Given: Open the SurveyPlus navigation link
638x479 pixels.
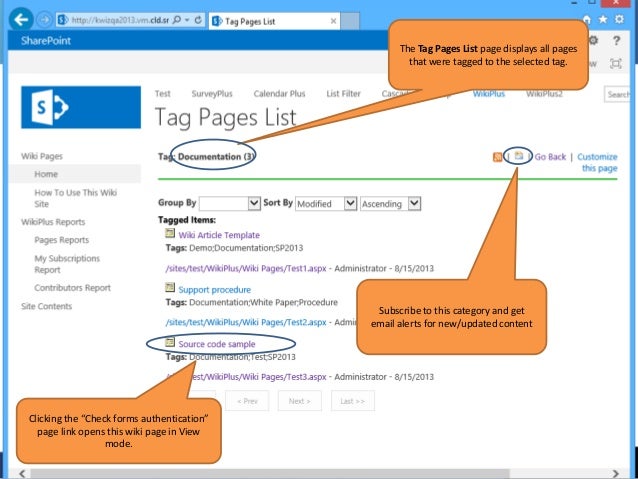Looking at the screenshot, I should click(212, 94).
